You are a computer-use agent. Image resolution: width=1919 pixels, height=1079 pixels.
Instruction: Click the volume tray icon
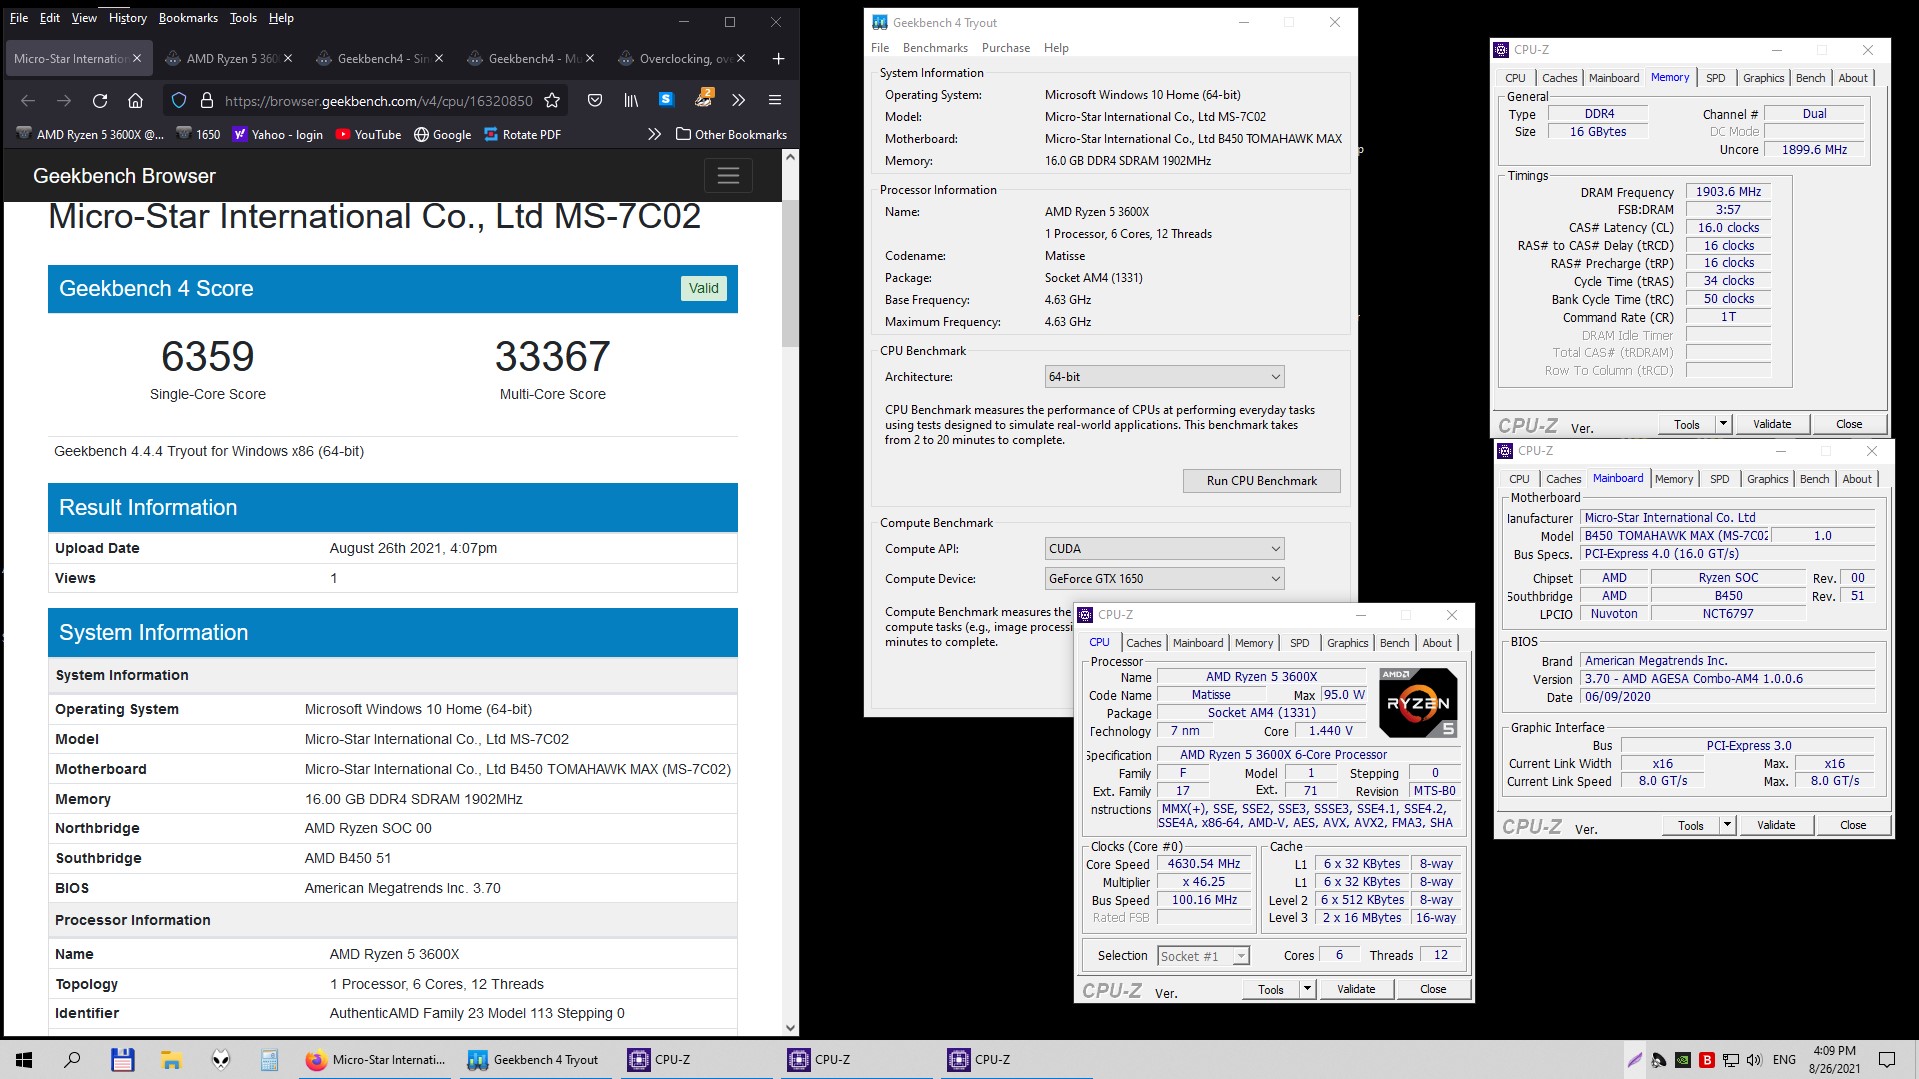point(1754,1060)
